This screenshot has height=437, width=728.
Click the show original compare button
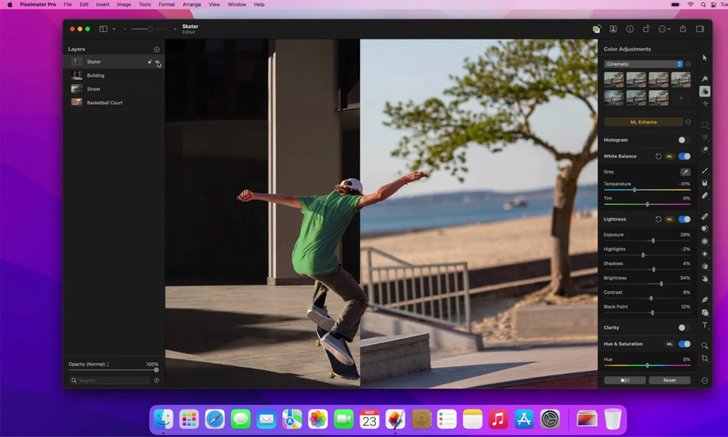(625, 380)
